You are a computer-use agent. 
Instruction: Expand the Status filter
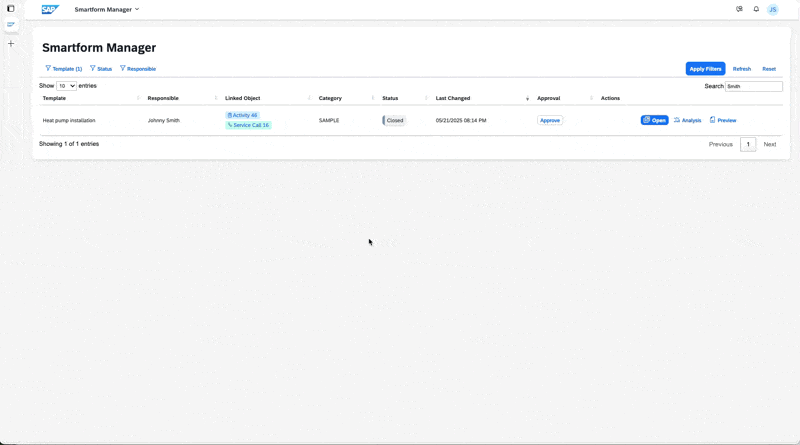tap(101, 69)
